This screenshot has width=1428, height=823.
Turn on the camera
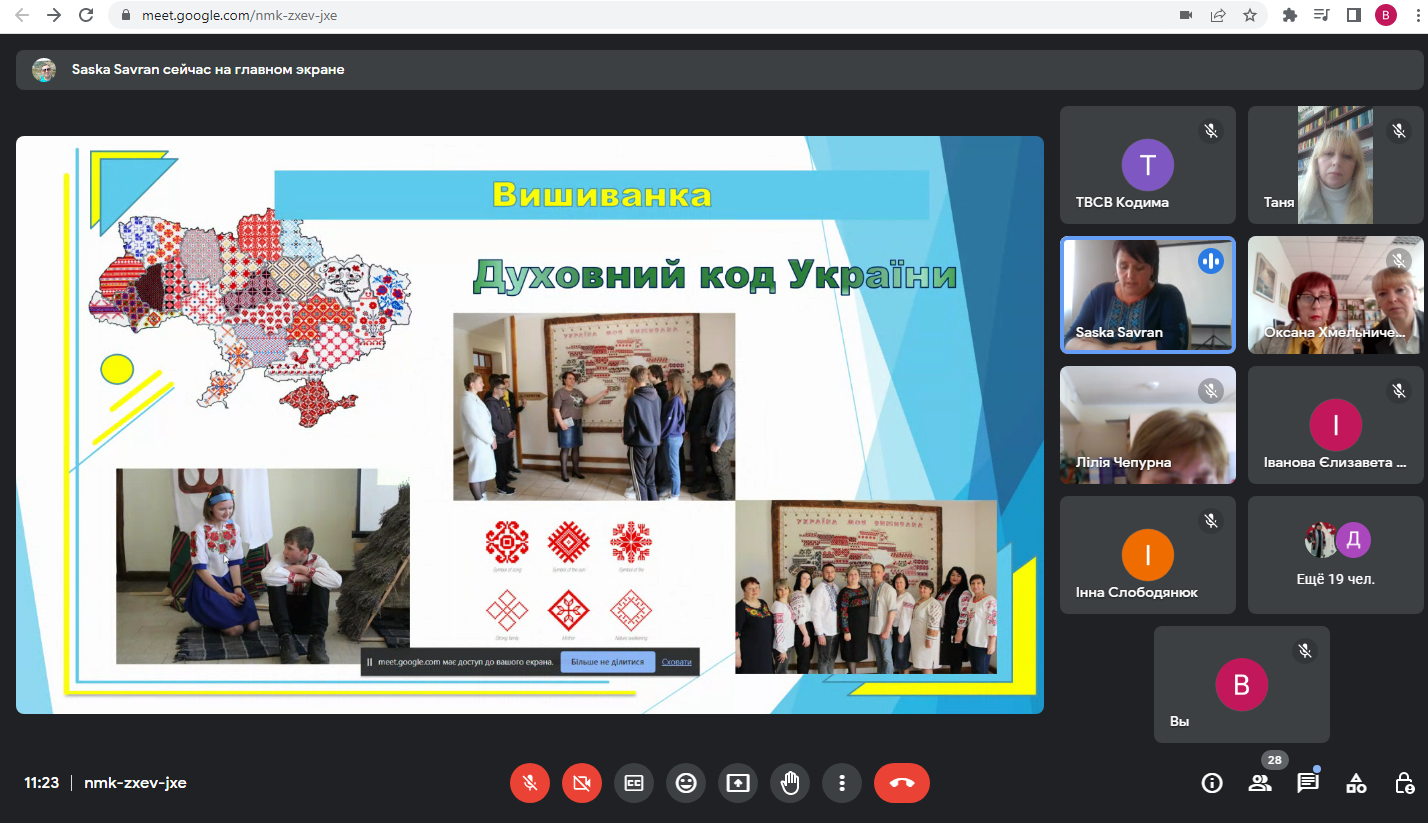click(x=582, y=783)
